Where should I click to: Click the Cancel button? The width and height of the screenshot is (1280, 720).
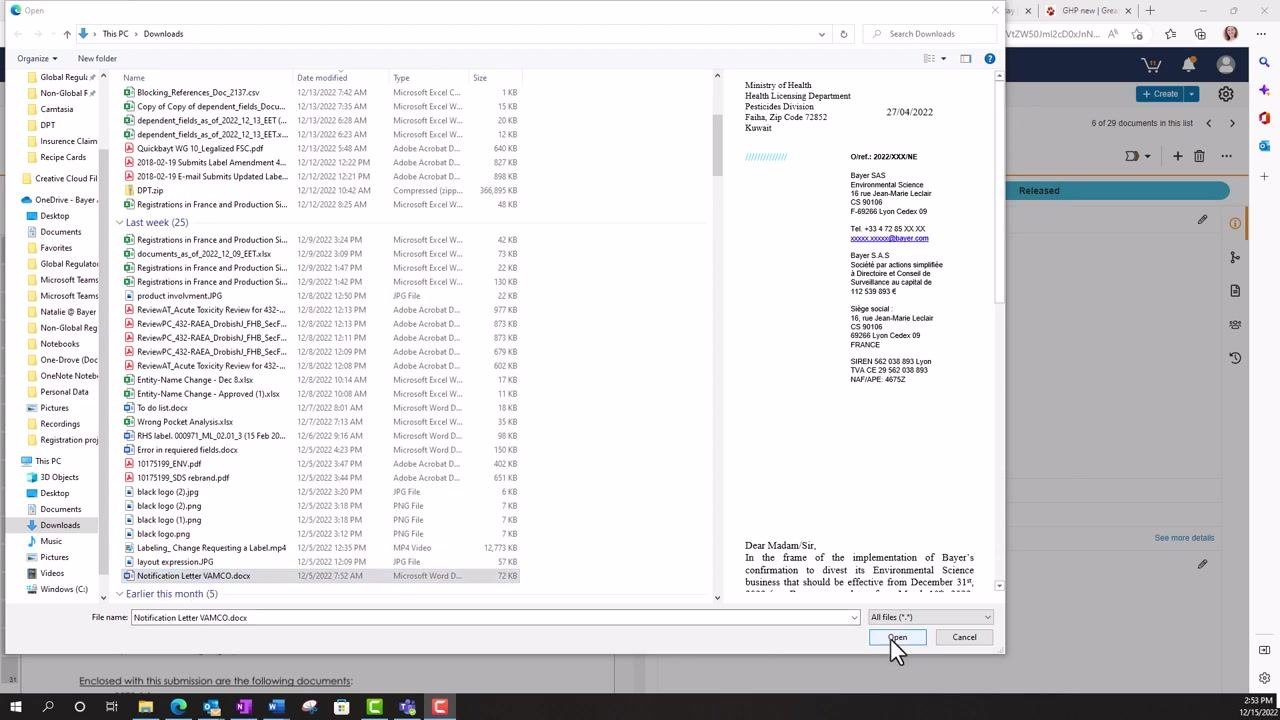[964, 638]
